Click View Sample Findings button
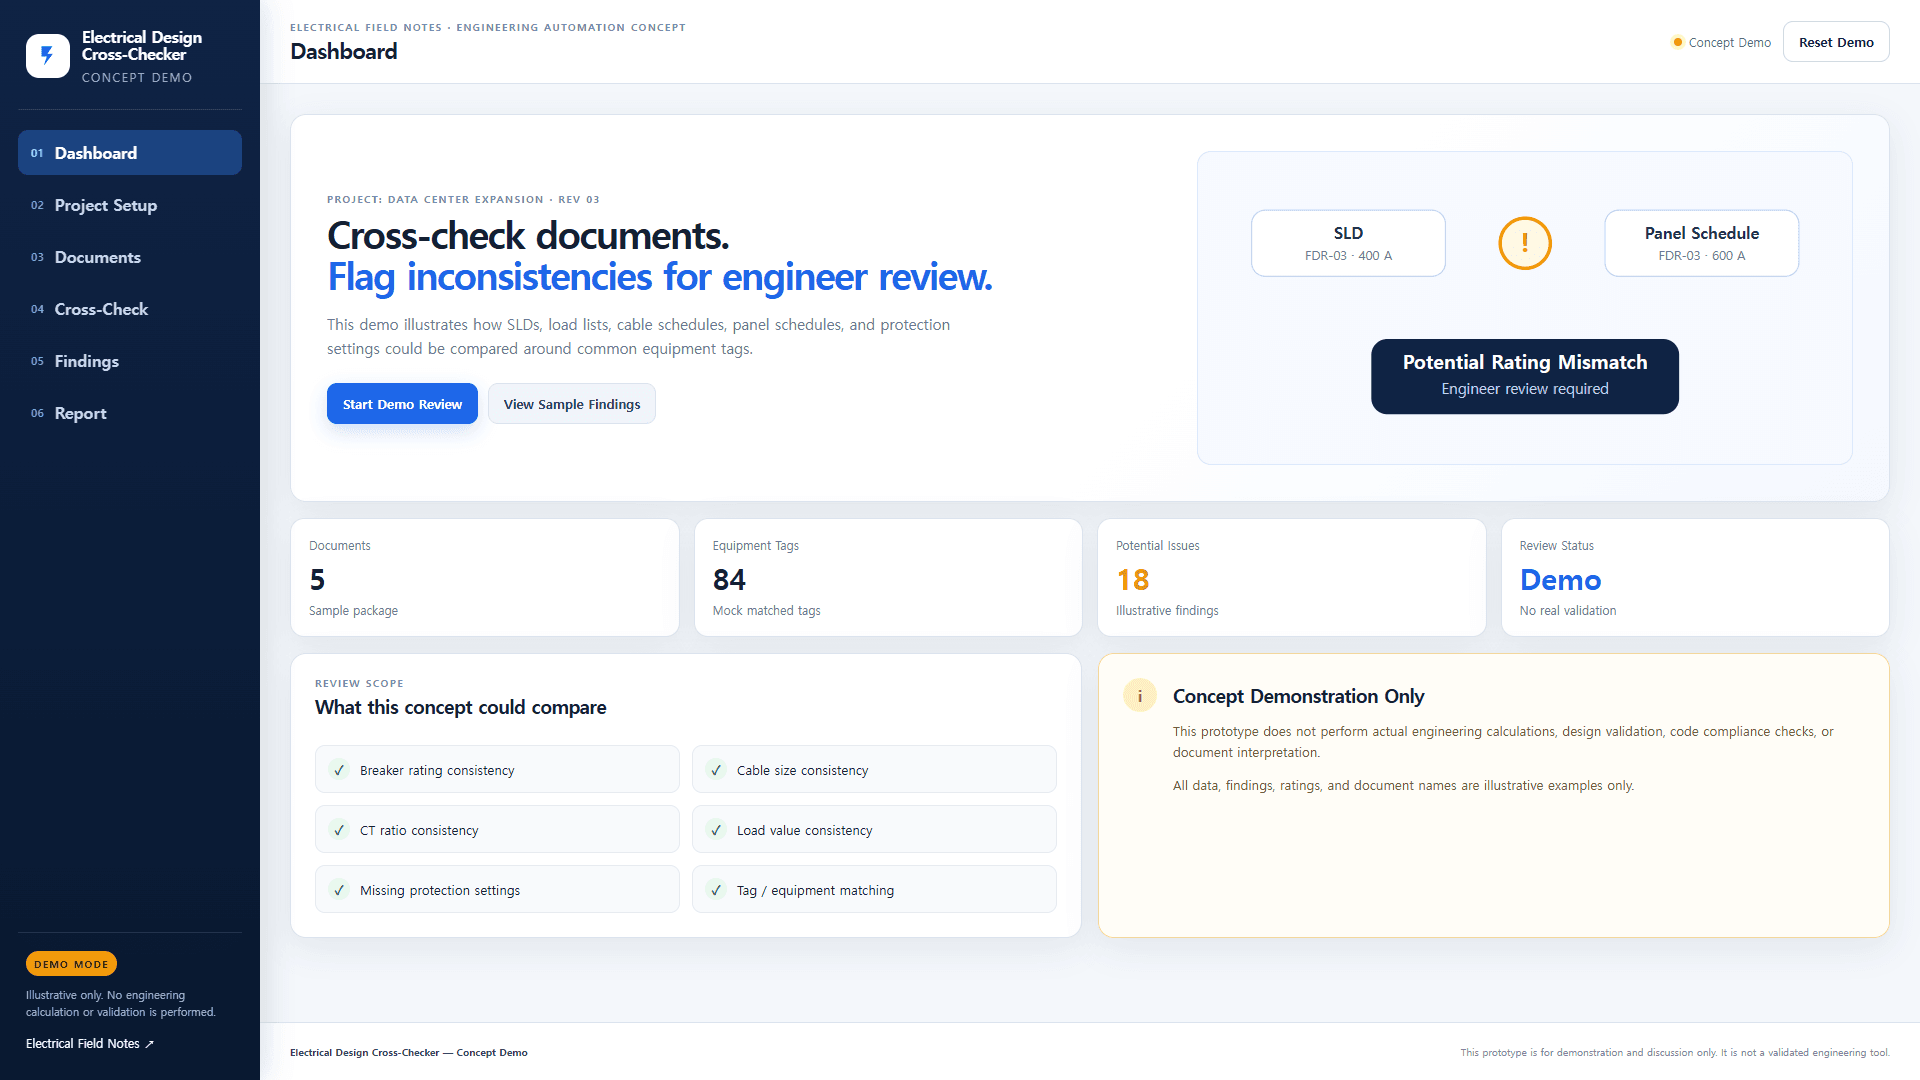This screenshot has height=1080, width=1920. point(572,404)
